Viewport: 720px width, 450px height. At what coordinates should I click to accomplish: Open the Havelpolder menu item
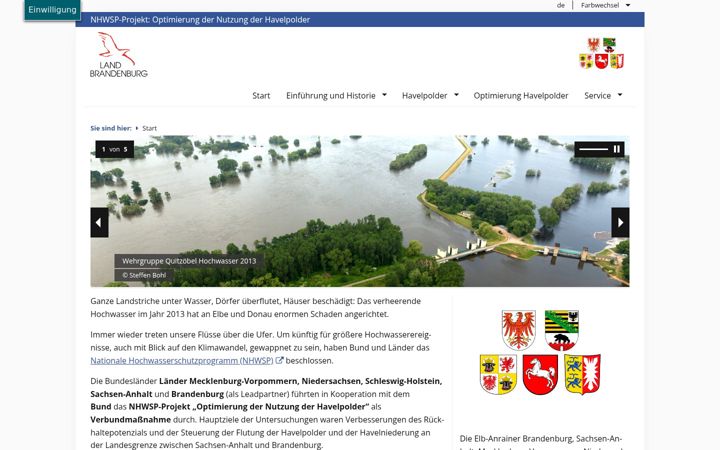424,96
